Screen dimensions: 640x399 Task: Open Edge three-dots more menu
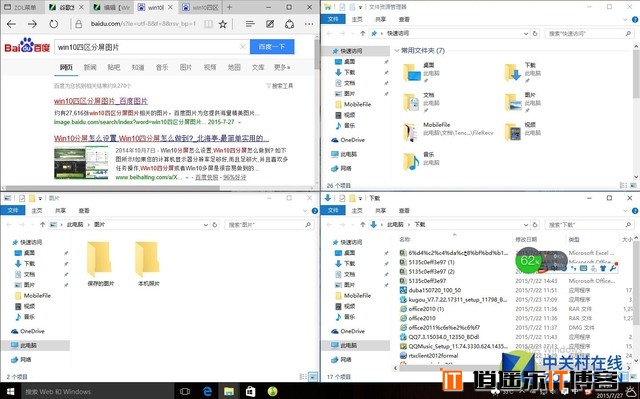309,24
